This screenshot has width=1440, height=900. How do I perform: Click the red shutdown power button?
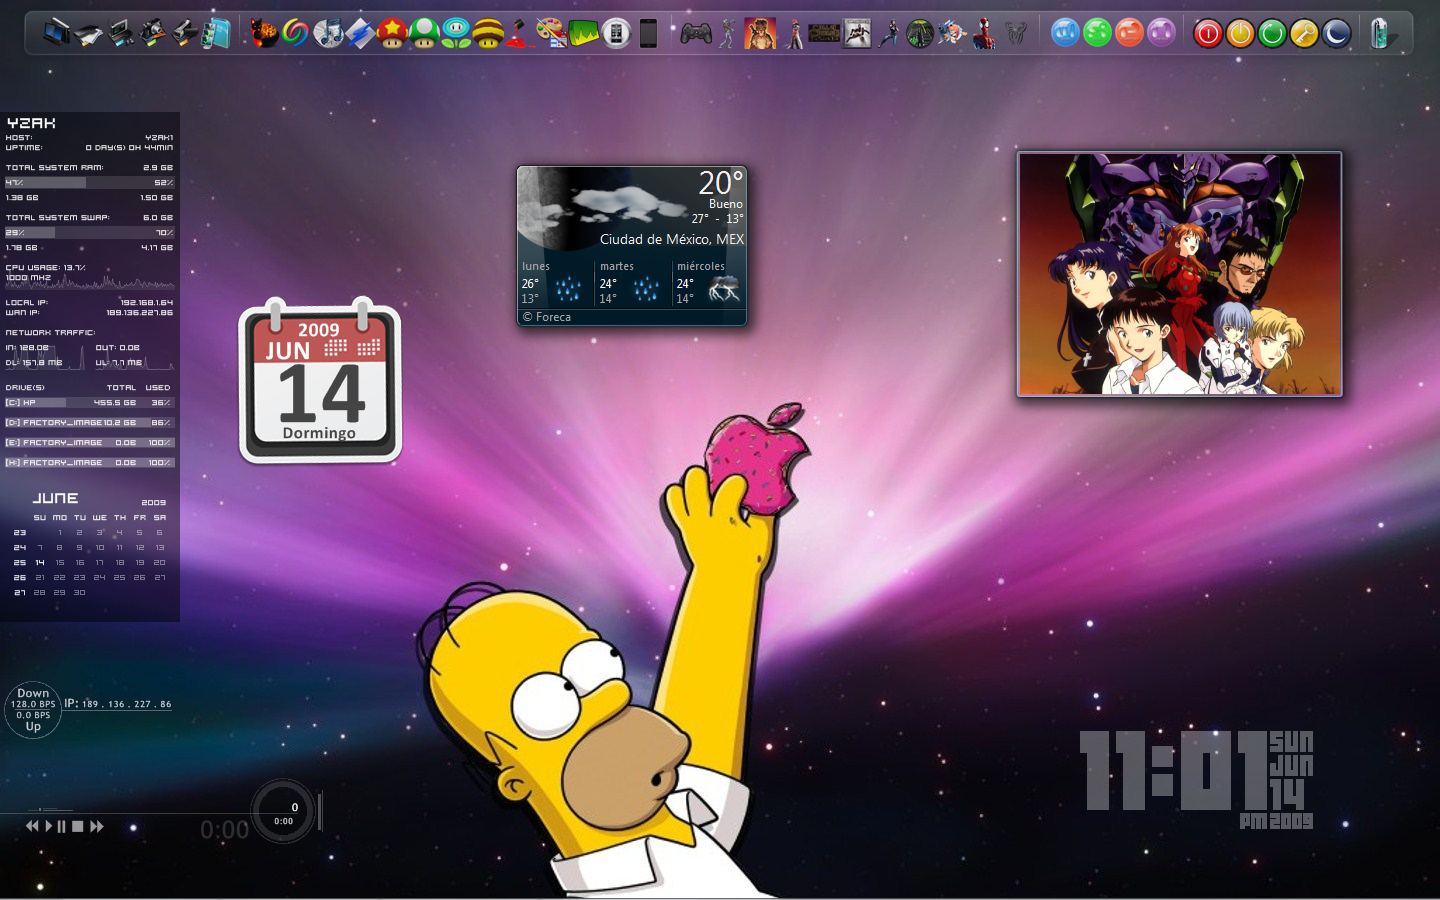point(1208,34)
